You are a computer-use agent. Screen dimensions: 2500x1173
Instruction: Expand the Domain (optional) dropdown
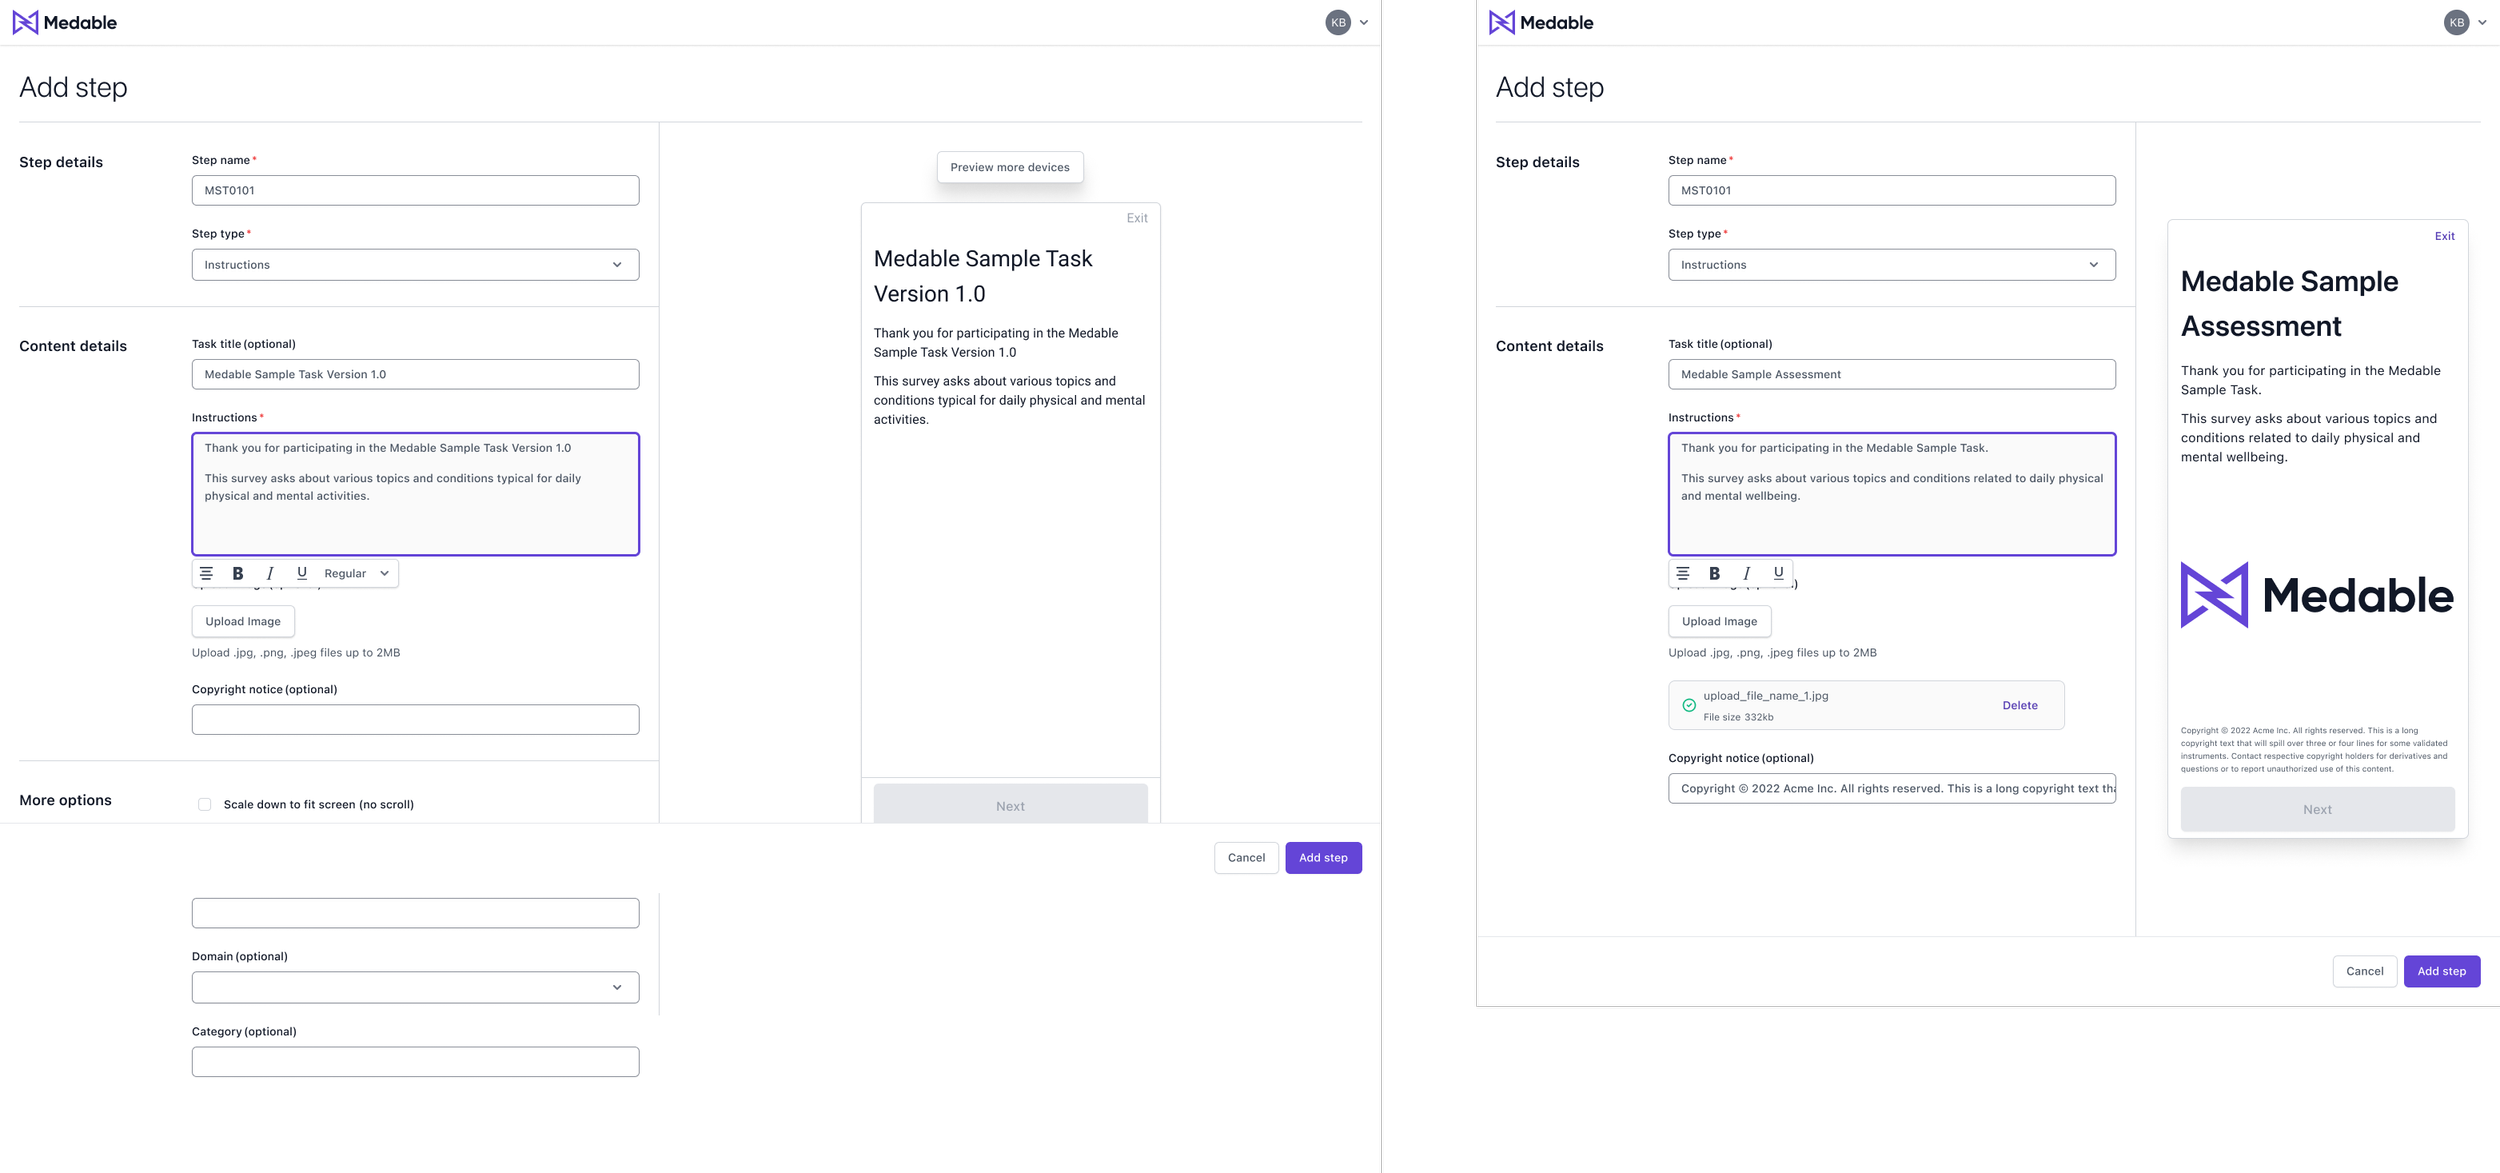415,987
